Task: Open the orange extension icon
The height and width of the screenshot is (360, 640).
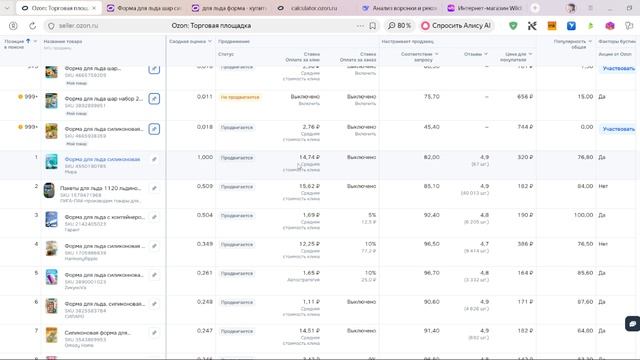Action: click(552, 26)
